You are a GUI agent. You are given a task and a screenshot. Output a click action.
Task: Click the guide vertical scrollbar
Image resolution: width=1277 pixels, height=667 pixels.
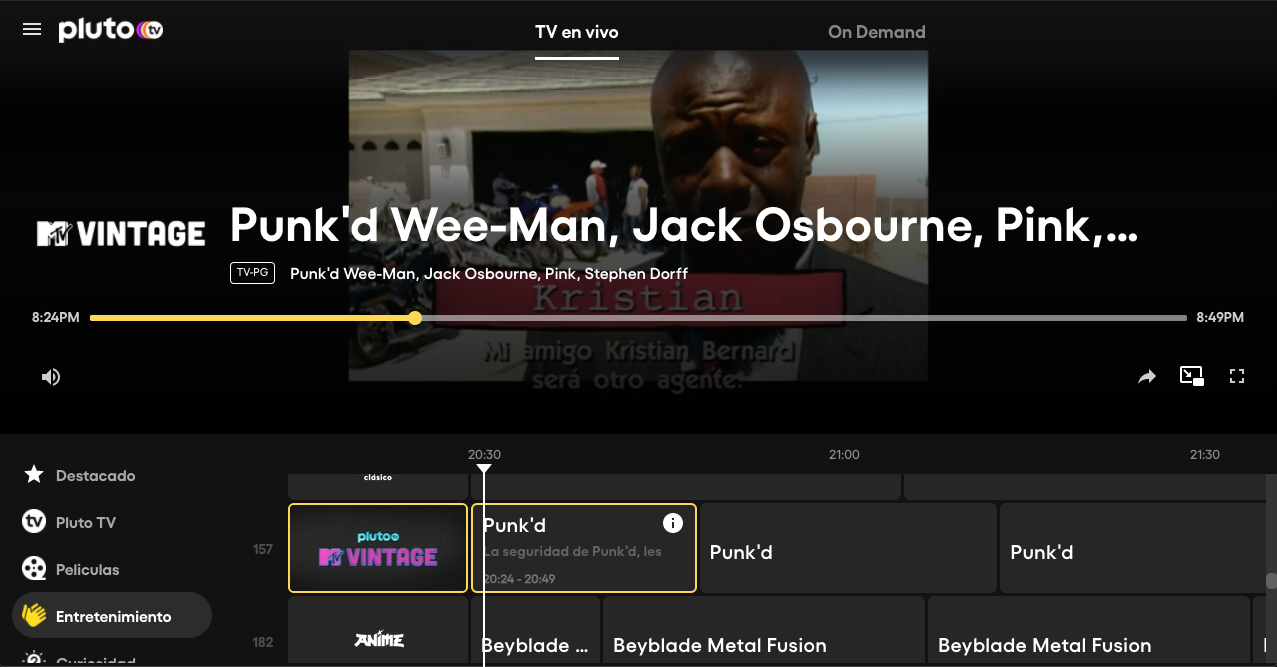1271,580
